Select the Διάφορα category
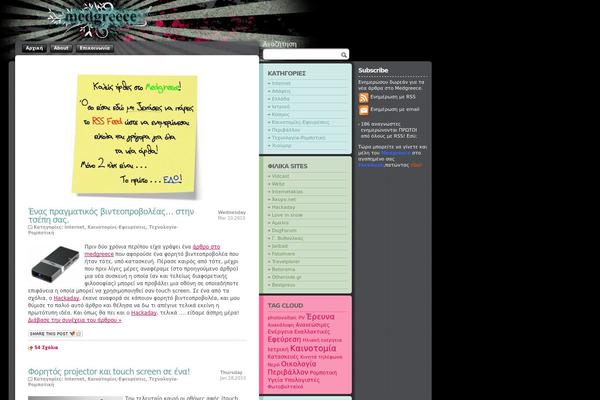Screen dimensions: 600x400 (281, 91)
